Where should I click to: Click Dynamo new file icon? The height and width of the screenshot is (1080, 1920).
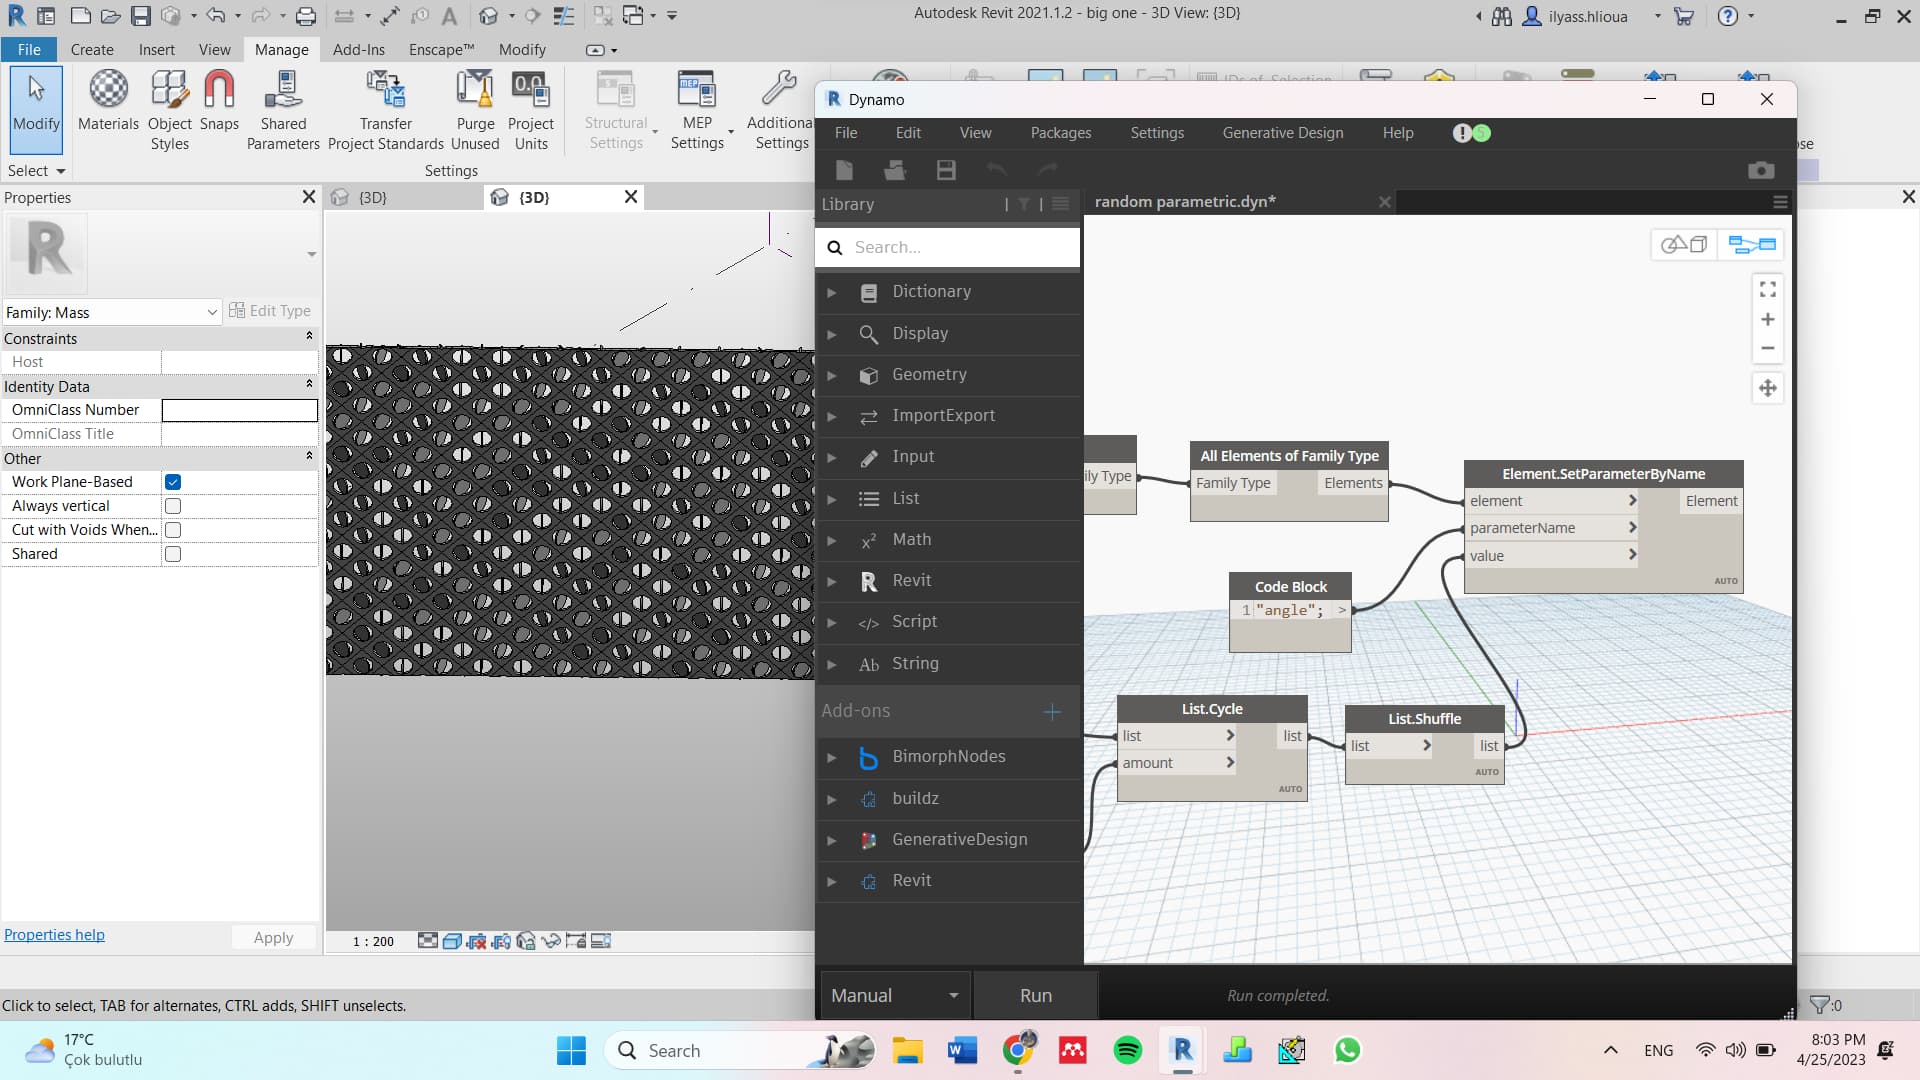point(844,170)
